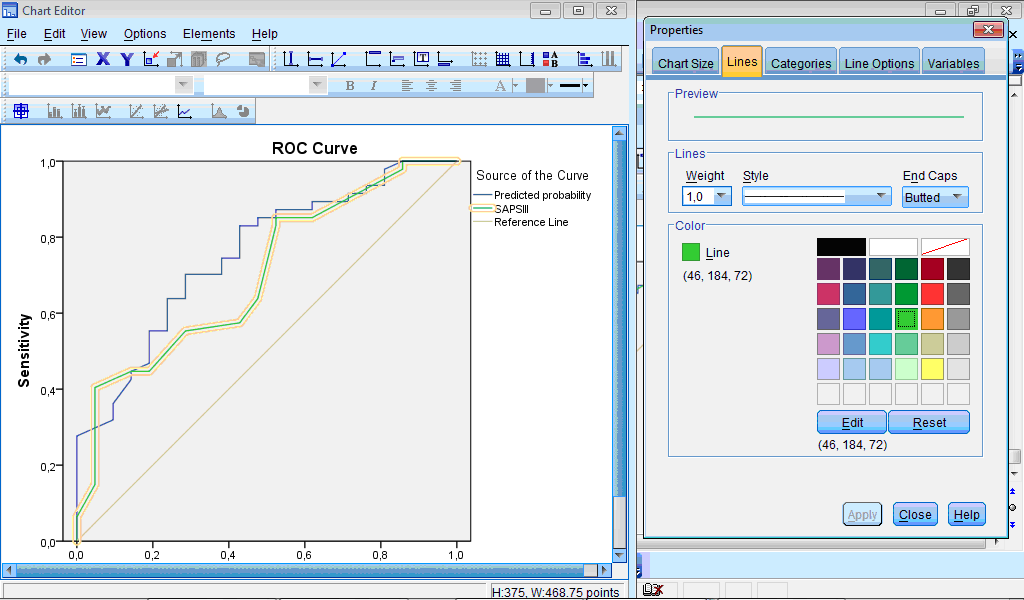Open the line Weight dropdown
Viewport: 1024px width, 600px height.
722,196
